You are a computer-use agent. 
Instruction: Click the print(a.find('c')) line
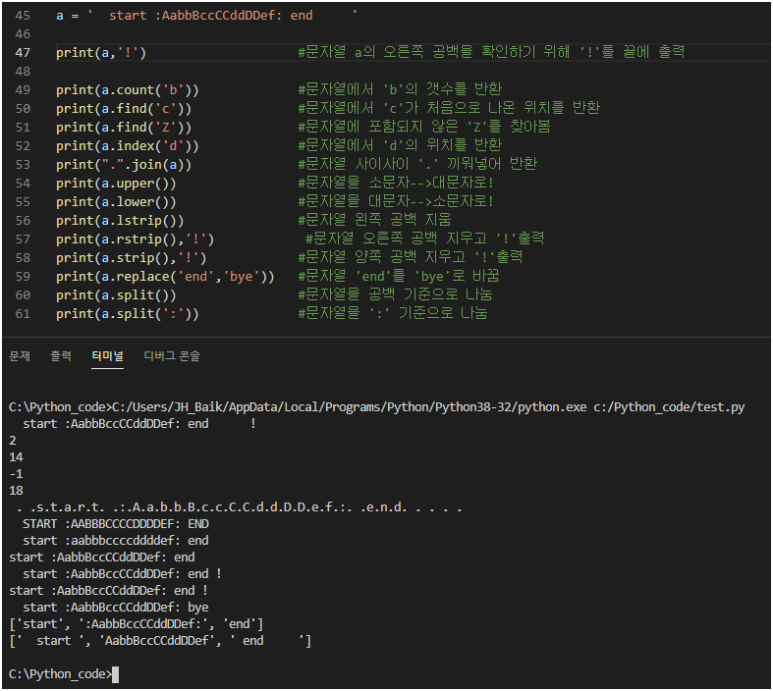tap(124, 109)
